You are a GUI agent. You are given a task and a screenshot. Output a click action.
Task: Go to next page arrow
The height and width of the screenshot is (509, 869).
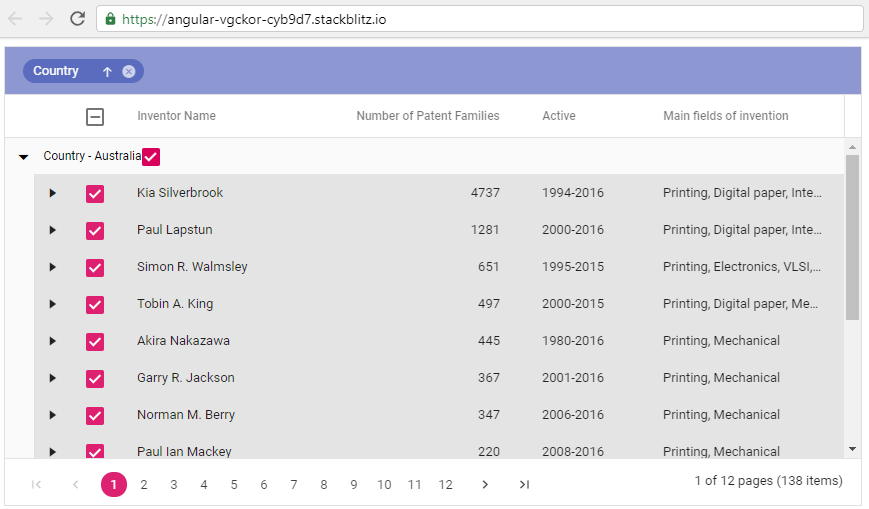coord(485,484)
